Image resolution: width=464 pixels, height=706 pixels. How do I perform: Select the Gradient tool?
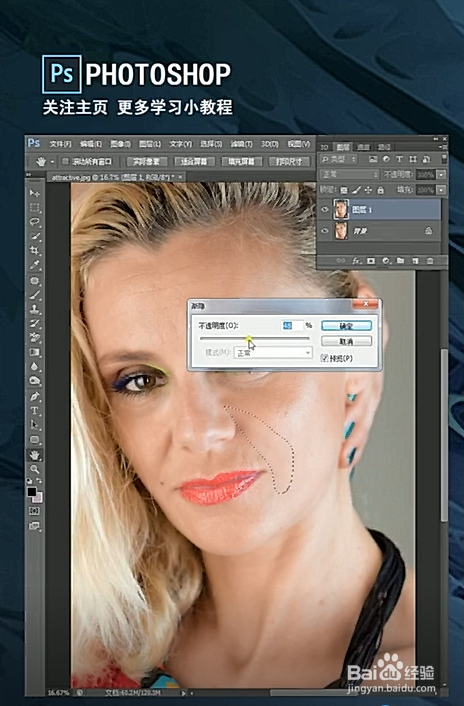pos(35,352)
